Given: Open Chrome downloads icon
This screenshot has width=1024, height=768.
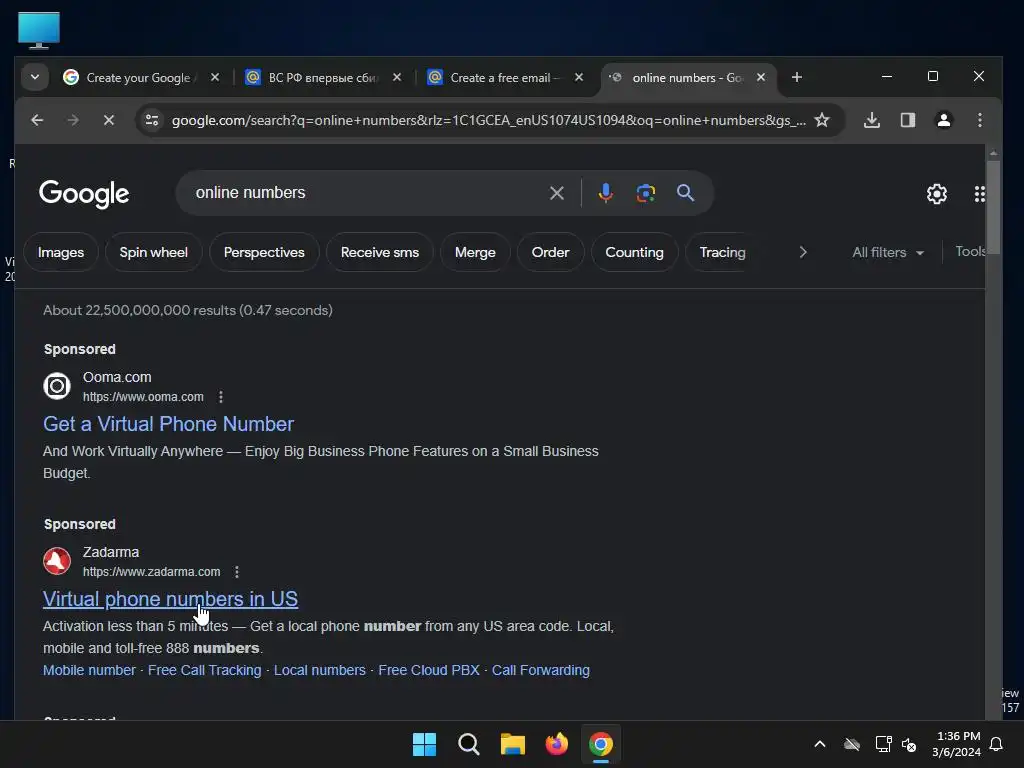Looking at the screenshot, I should [872, 120].
